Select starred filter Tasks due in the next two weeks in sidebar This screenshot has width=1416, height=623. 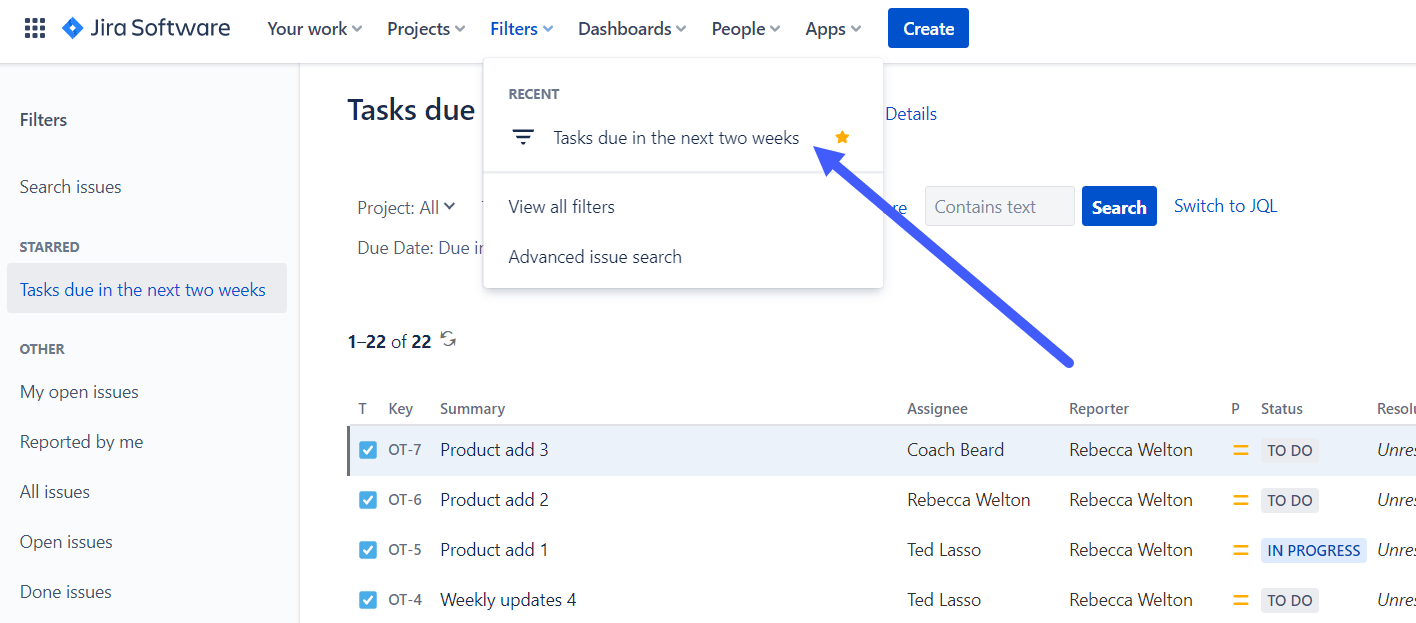[x=147, y=288]
